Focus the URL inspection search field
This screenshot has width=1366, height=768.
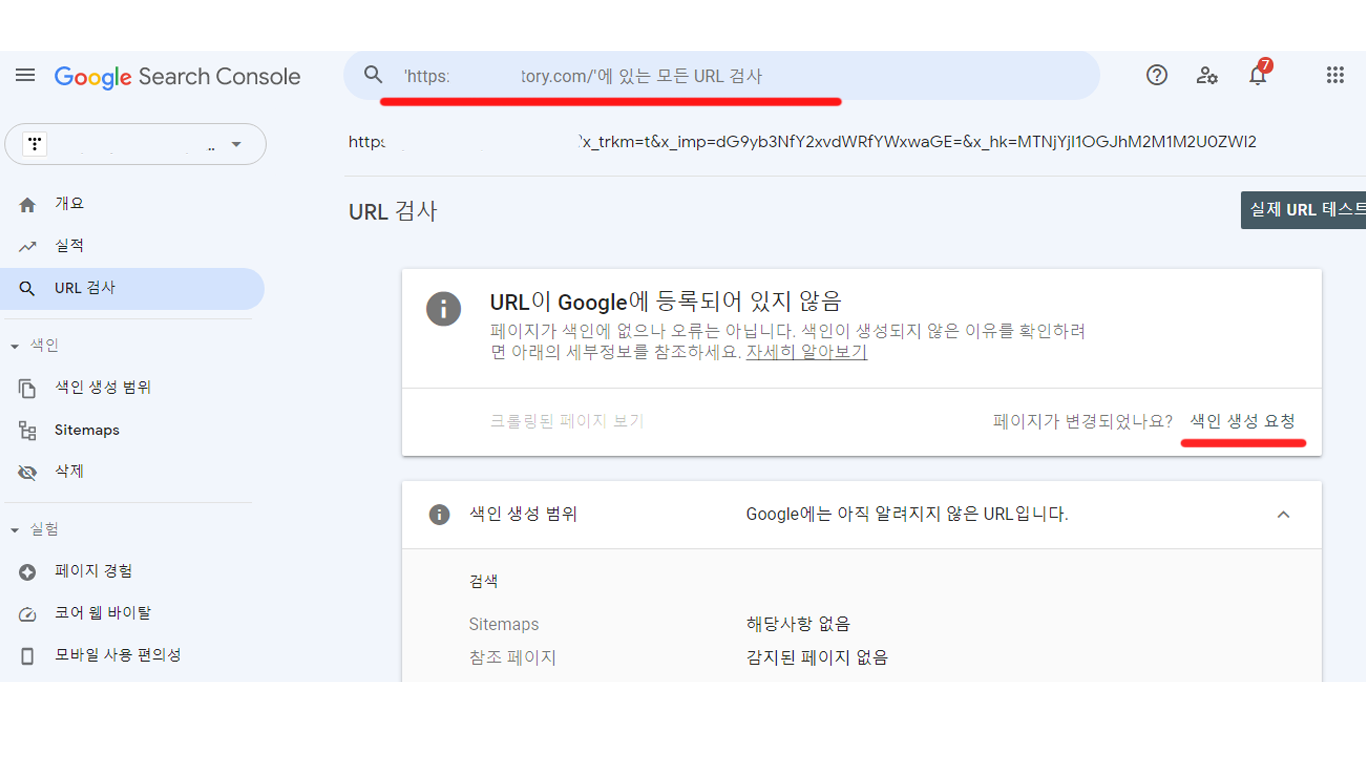click(722, 75)
